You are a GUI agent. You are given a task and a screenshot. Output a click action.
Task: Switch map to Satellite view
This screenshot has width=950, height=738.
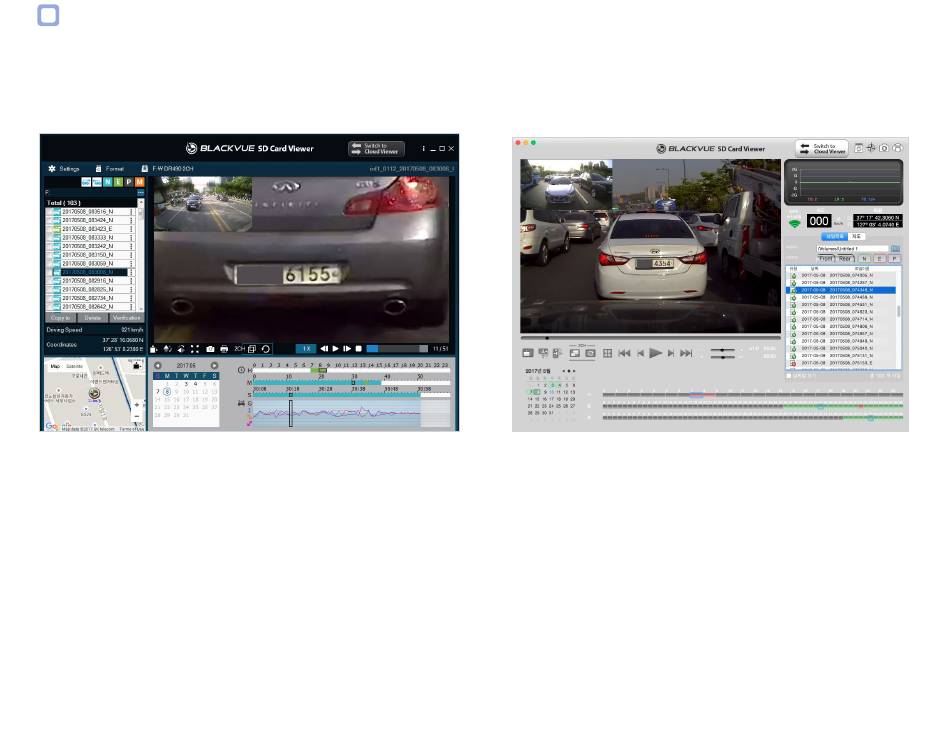pyautogui.click(x=74, y=366)
